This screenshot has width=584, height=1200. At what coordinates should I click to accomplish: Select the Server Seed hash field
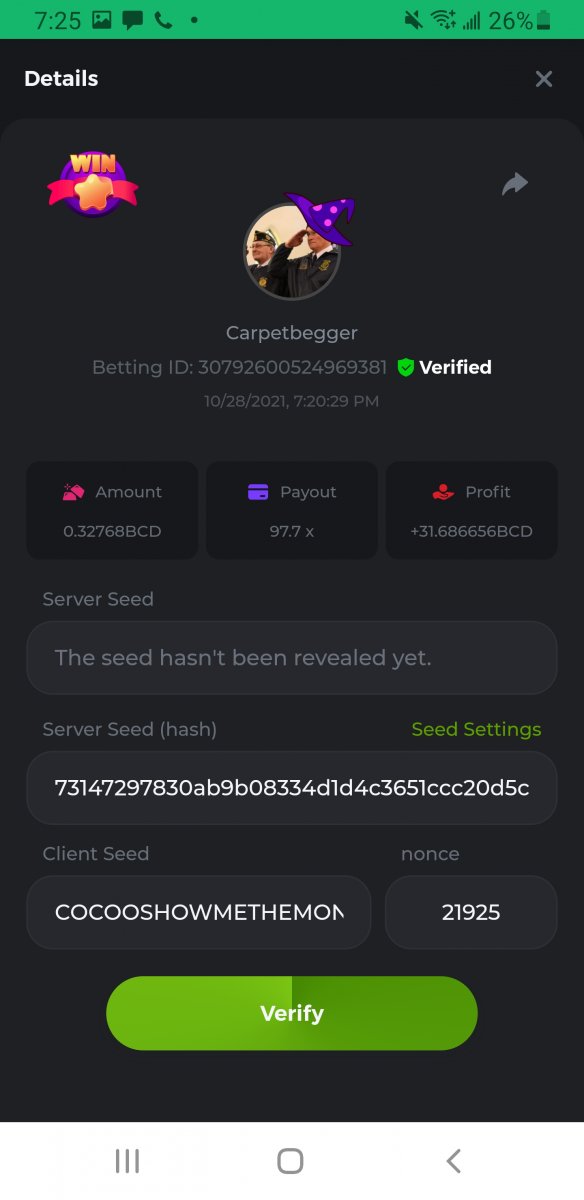pos(292,787)
